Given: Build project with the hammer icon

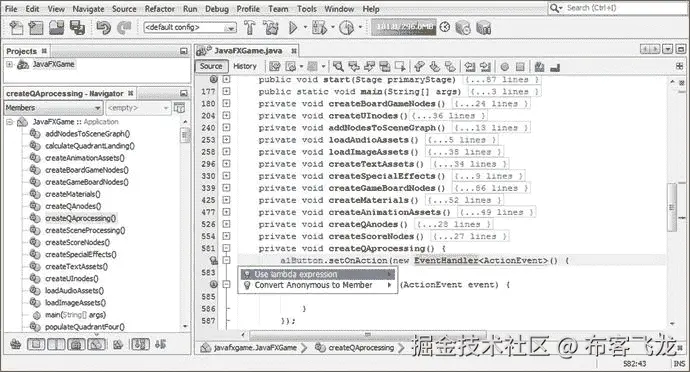Looking at the screenshot, I should pyautogui.click(x=250, y=28).
